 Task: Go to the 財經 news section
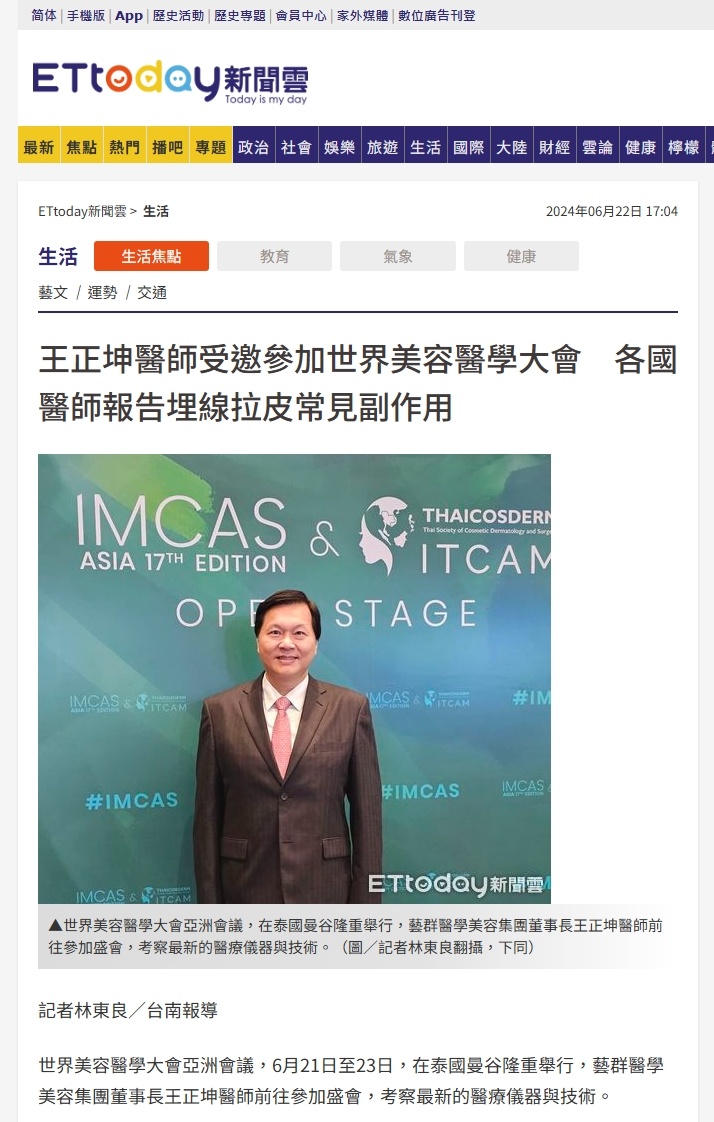click(x=554, y=147)
